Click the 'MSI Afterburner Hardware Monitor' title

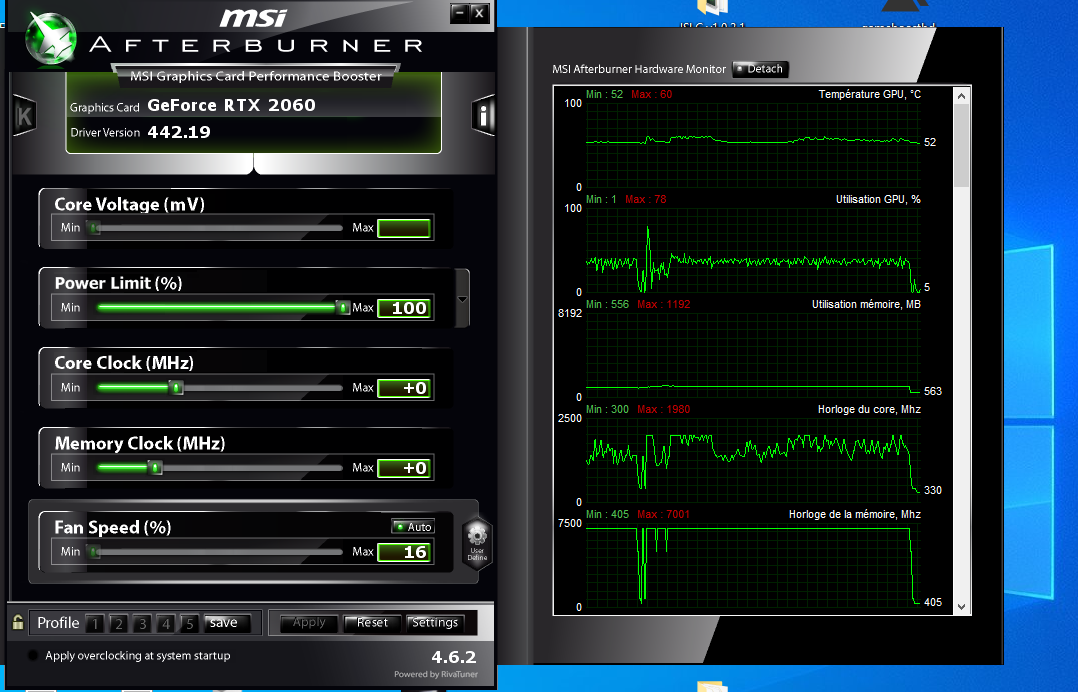pyautogui.click(x=639, y=69)
